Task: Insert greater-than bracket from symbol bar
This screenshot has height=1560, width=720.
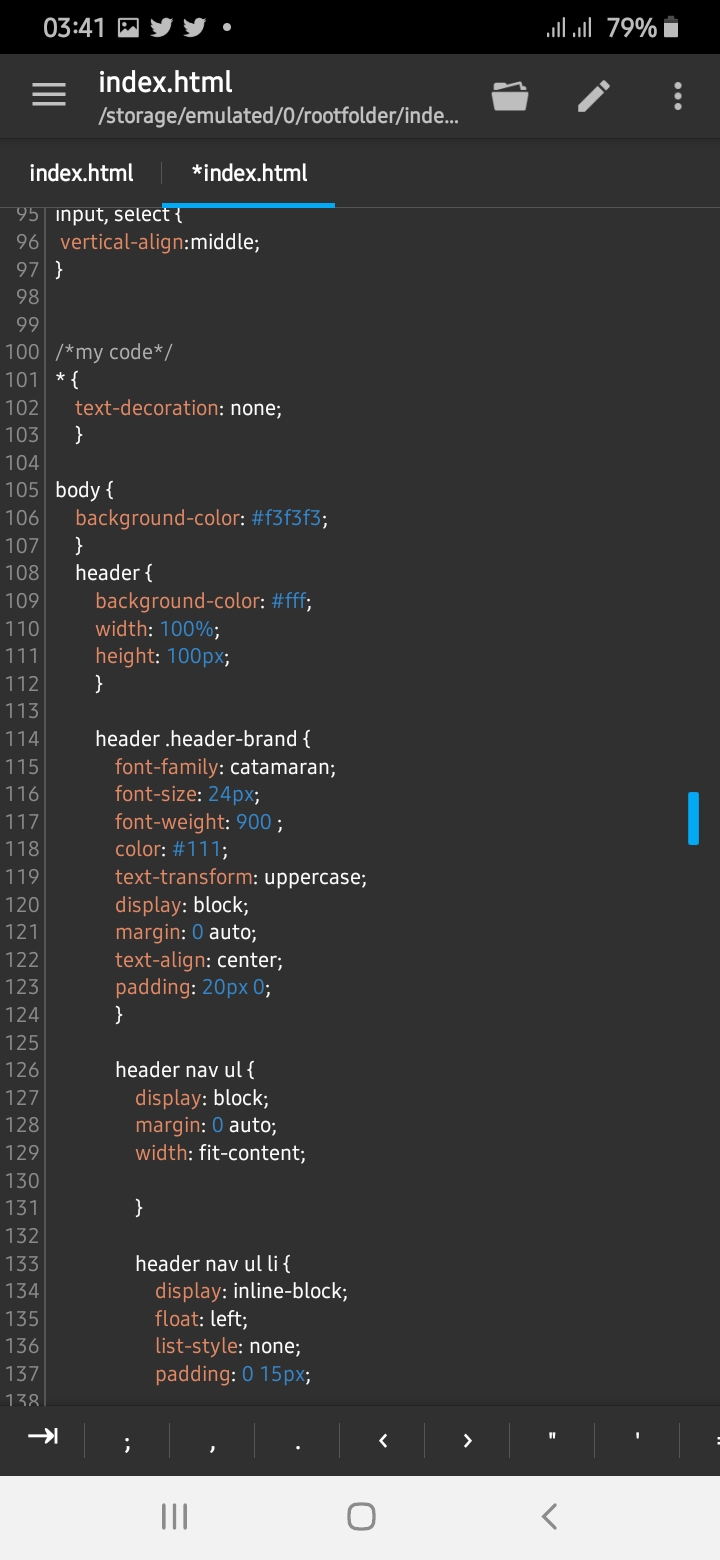Action: 467,1441
